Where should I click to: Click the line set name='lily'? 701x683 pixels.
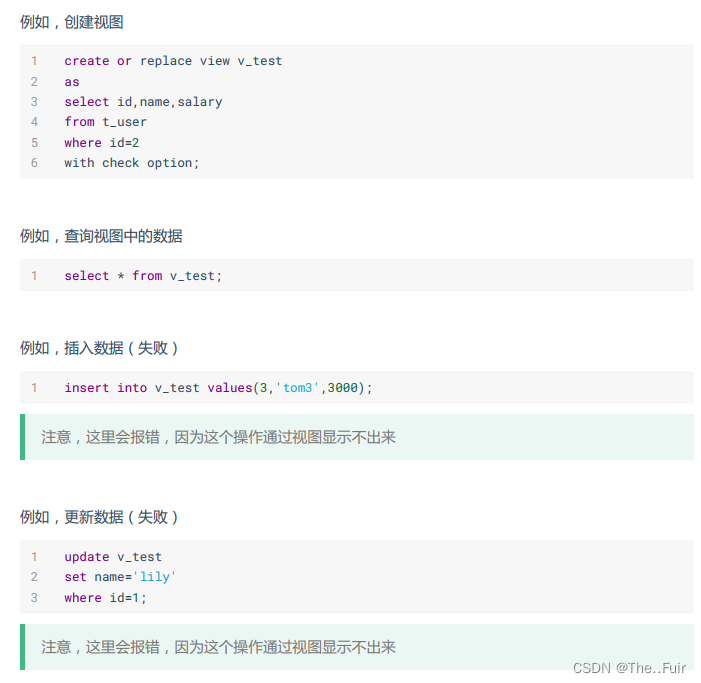pyautogui.click(x=120, y=577)
